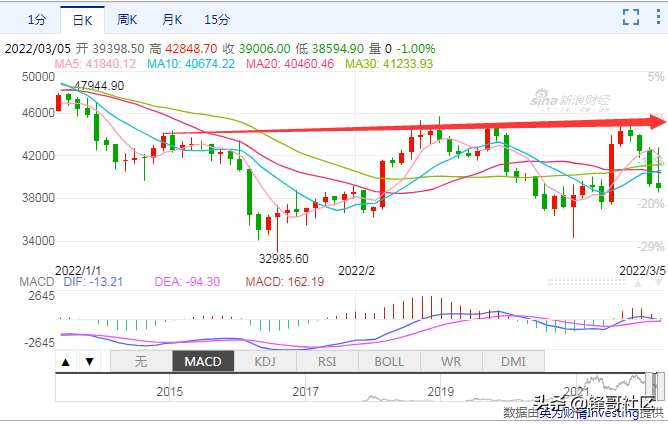The width and height of the screenshot is (668, 424).
Task: Click the MACD: 162.19 value
Action: click(x=285, y=282)
